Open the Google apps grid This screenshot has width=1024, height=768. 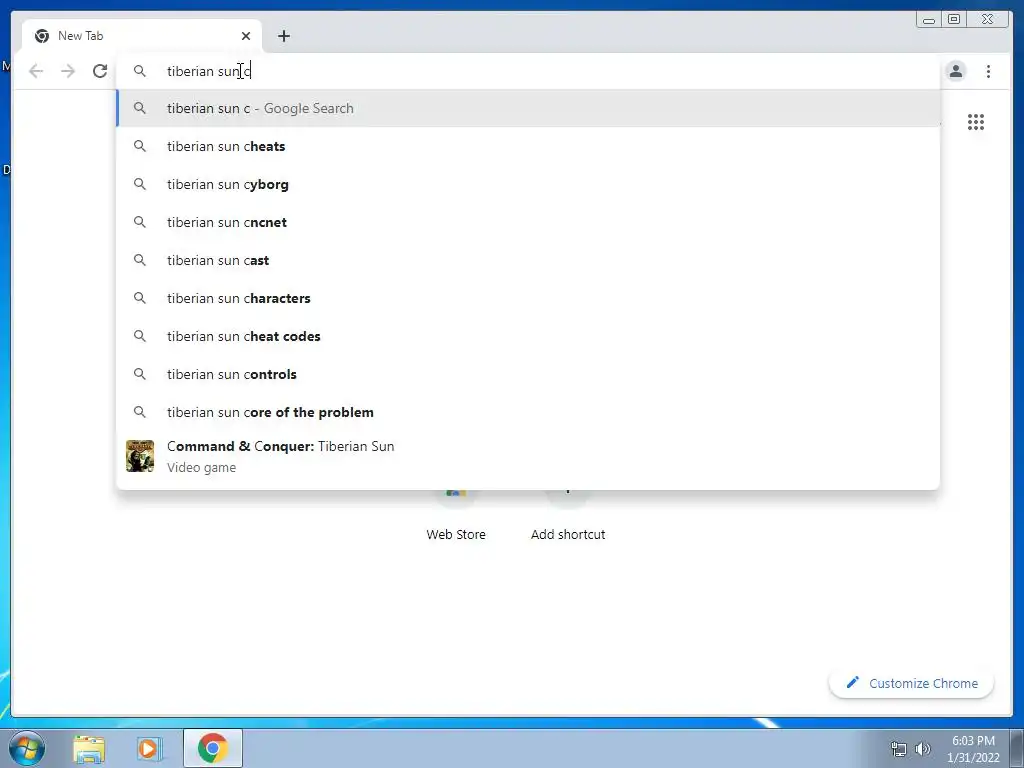[x=976, y=122]
